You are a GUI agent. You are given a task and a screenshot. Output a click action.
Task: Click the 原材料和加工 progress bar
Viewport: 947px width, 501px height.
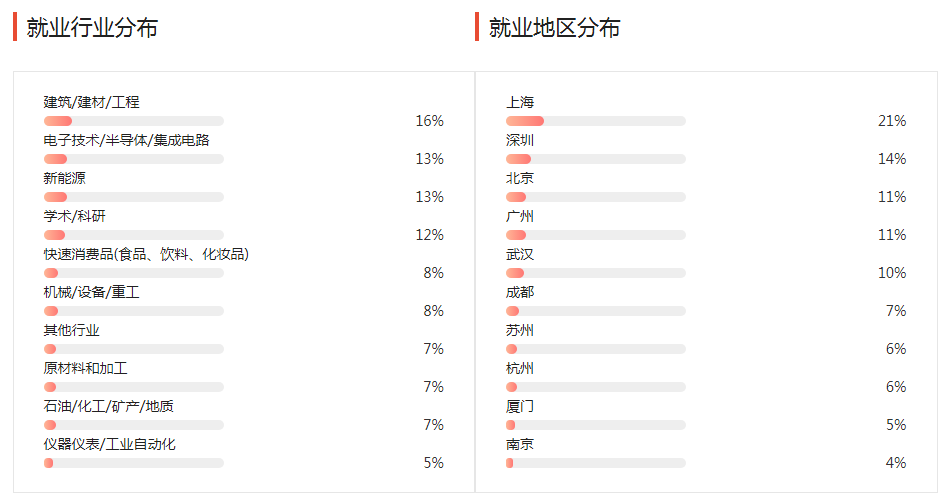(x=133, y=388)
